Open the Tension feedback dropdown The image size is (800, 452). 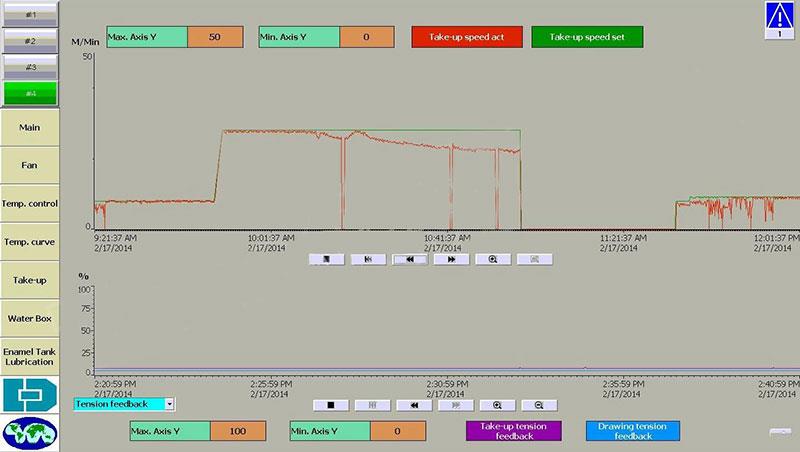point(169,404)
